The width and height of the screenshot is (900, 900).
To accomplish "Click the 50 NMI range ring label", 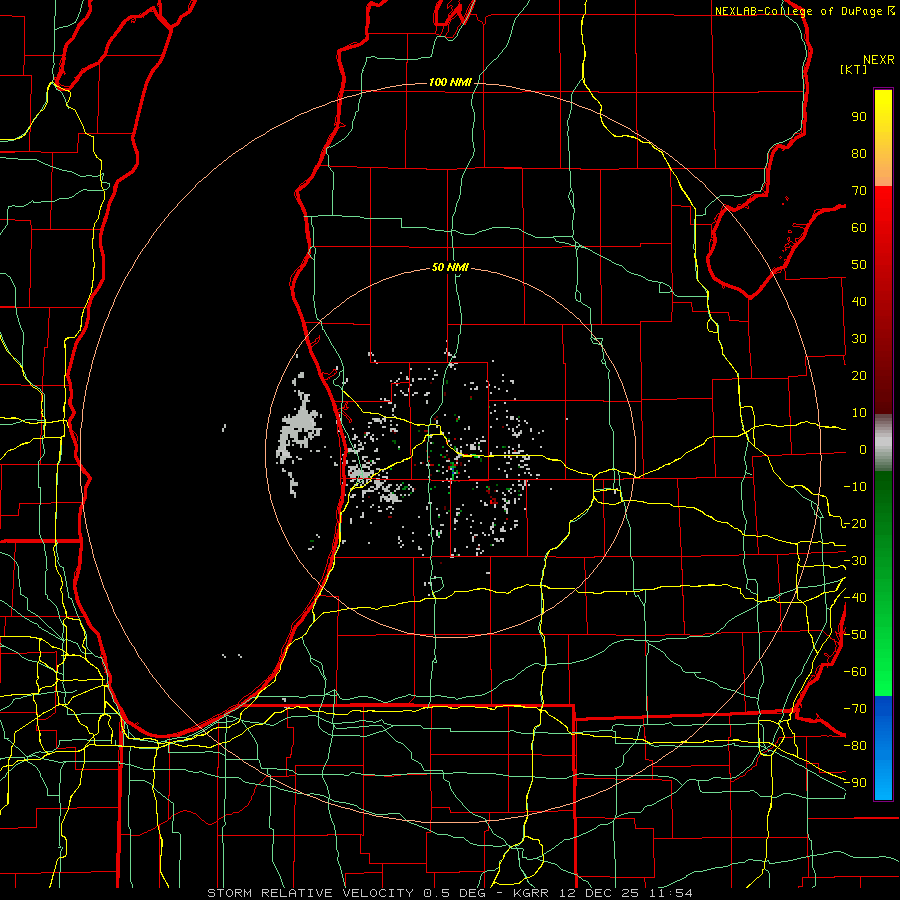I will click(450, 267).
